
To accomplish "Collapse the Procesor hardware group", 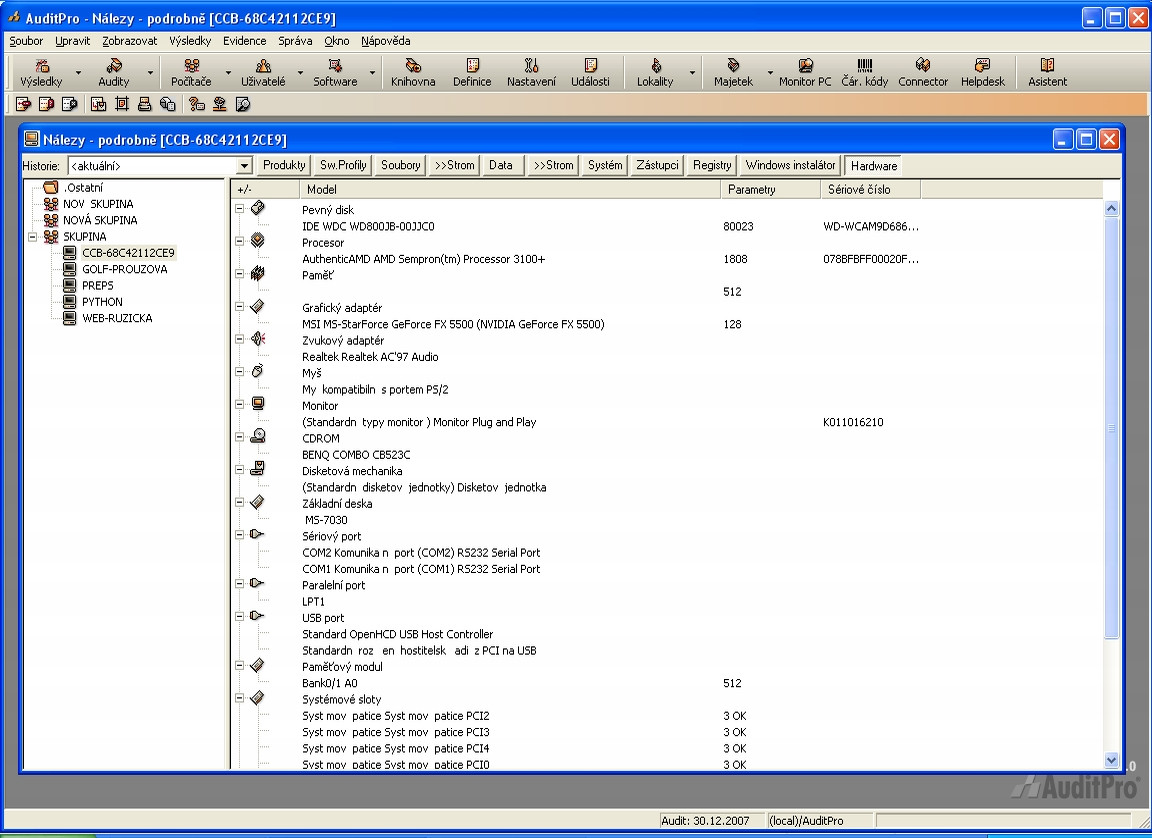I will 240,242.
